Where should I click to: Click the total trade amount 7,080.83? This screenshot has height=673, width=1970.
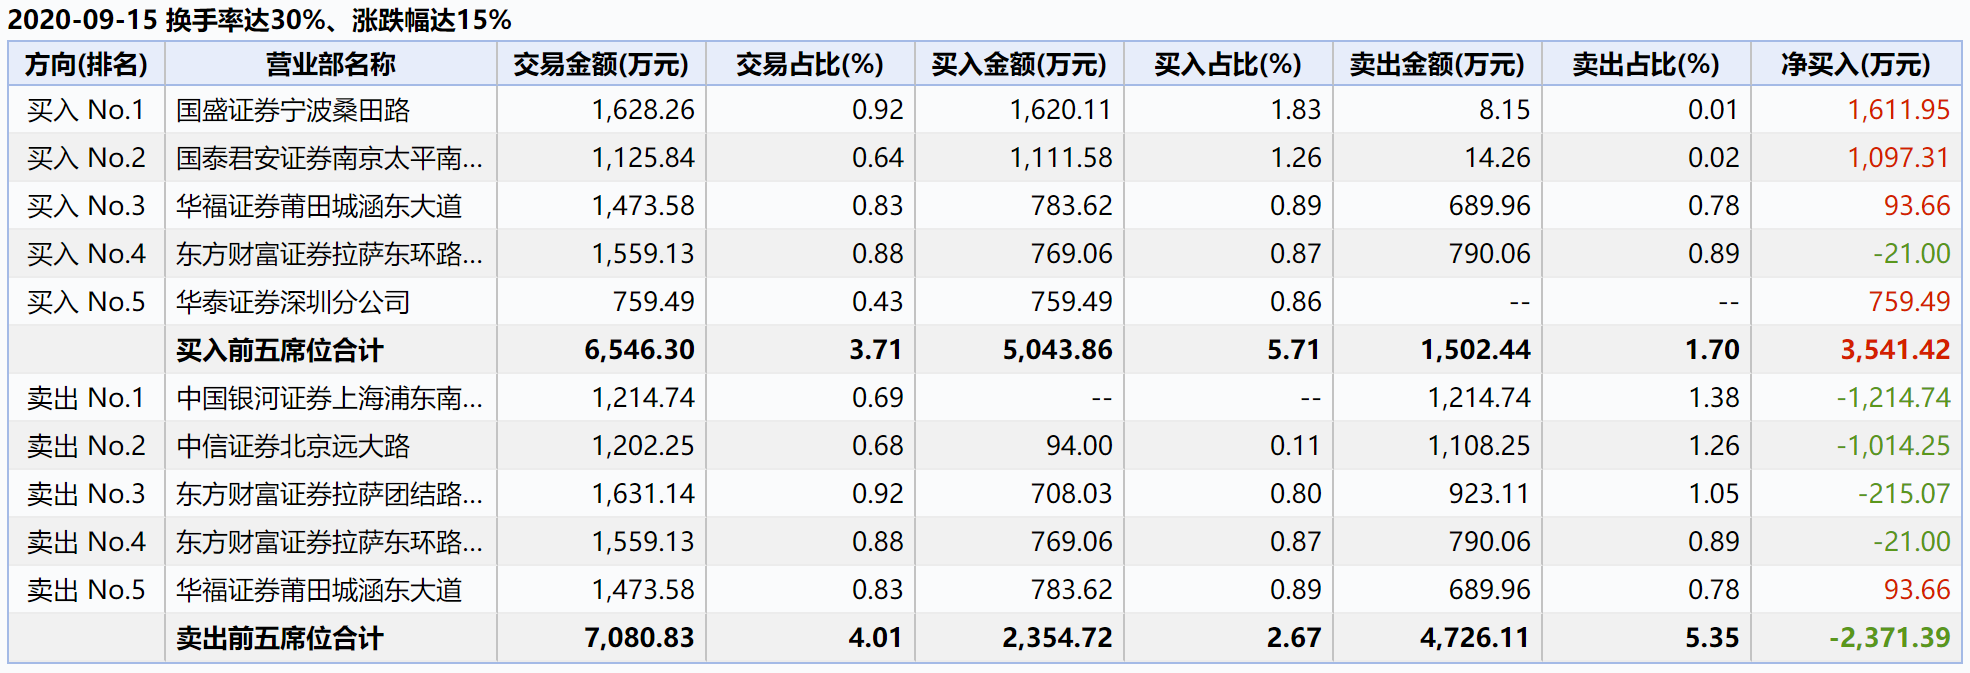[640, 638]
